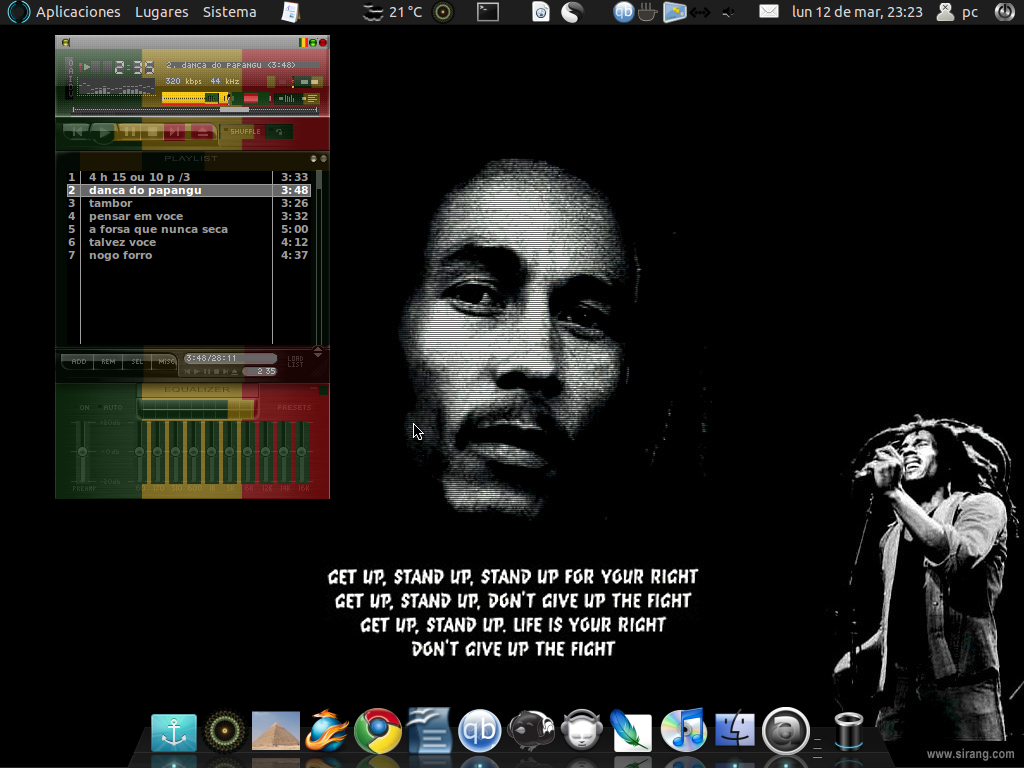Open the iTunes-style music note dock icon

click(x=683, y=730)
